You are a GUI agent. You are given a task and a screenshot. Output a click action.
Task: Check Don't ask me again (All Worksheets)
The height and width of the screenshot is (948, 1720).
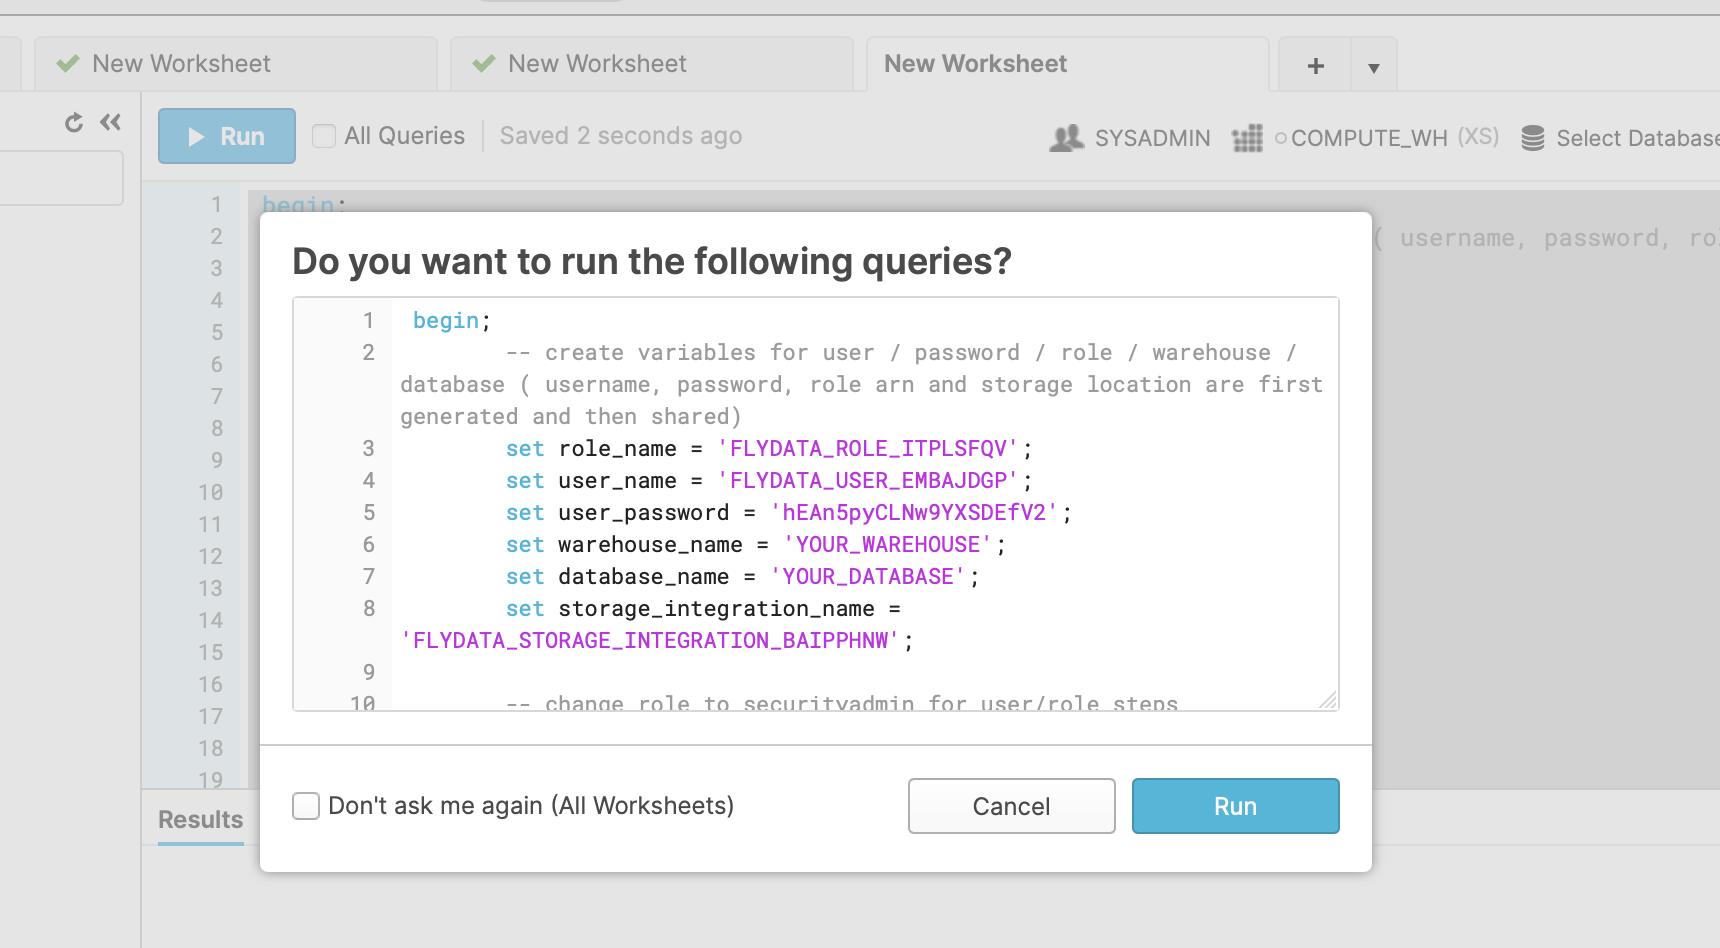tap(305, 805)
